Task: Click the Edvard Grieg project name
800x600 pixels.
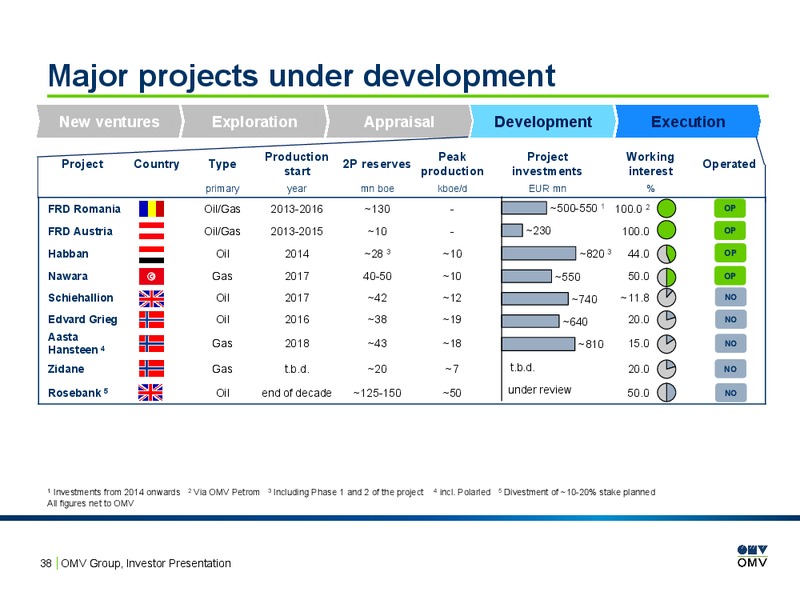Action: tap(83, 319)
